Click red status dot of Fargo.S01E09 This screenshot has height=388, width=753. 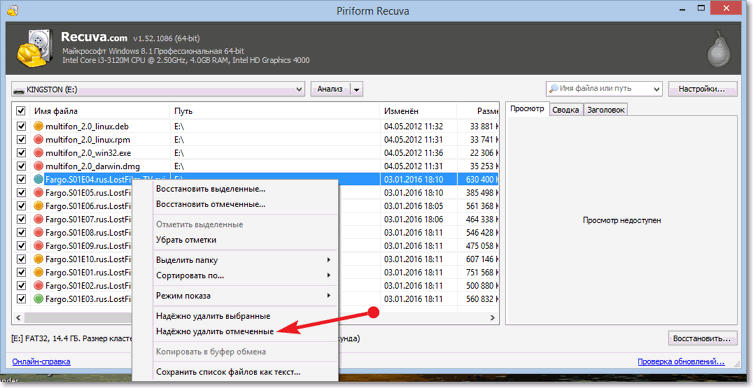(x=38, y=246)
